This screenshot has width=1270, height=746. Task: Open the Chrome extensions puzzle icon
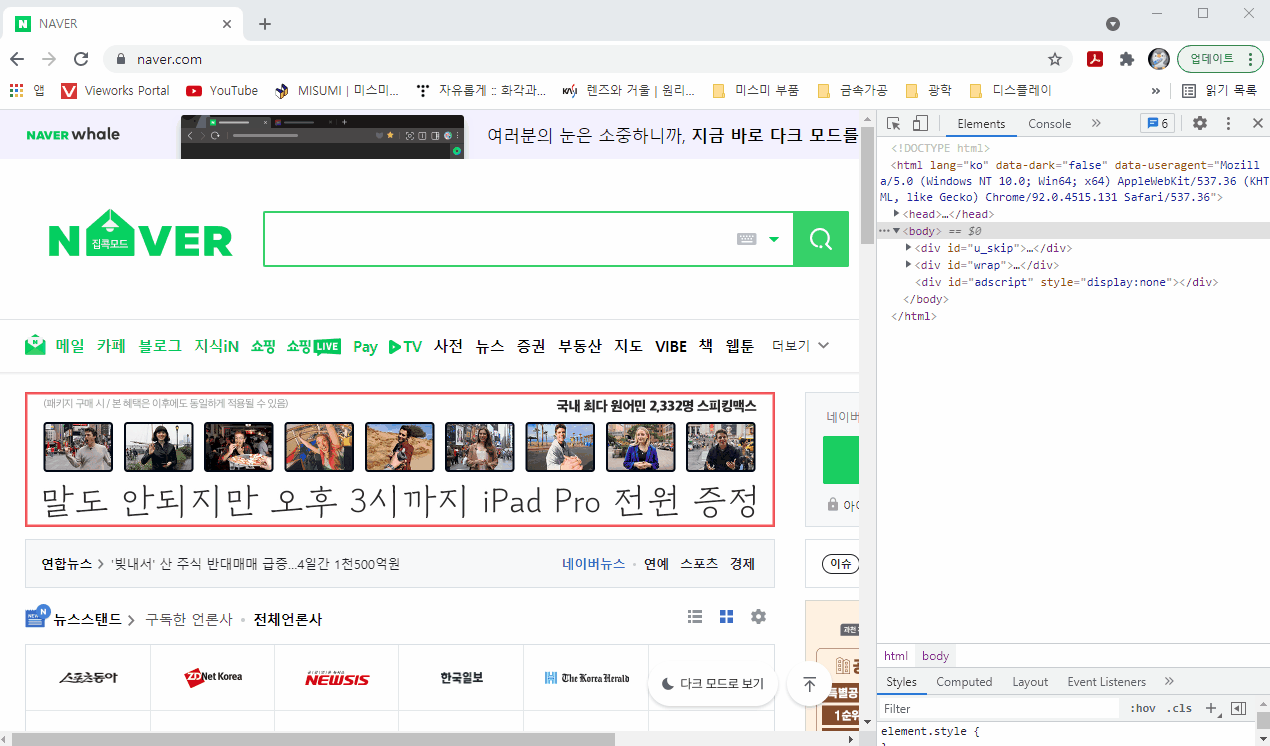pyautogui.click(x=1127, y=59)
